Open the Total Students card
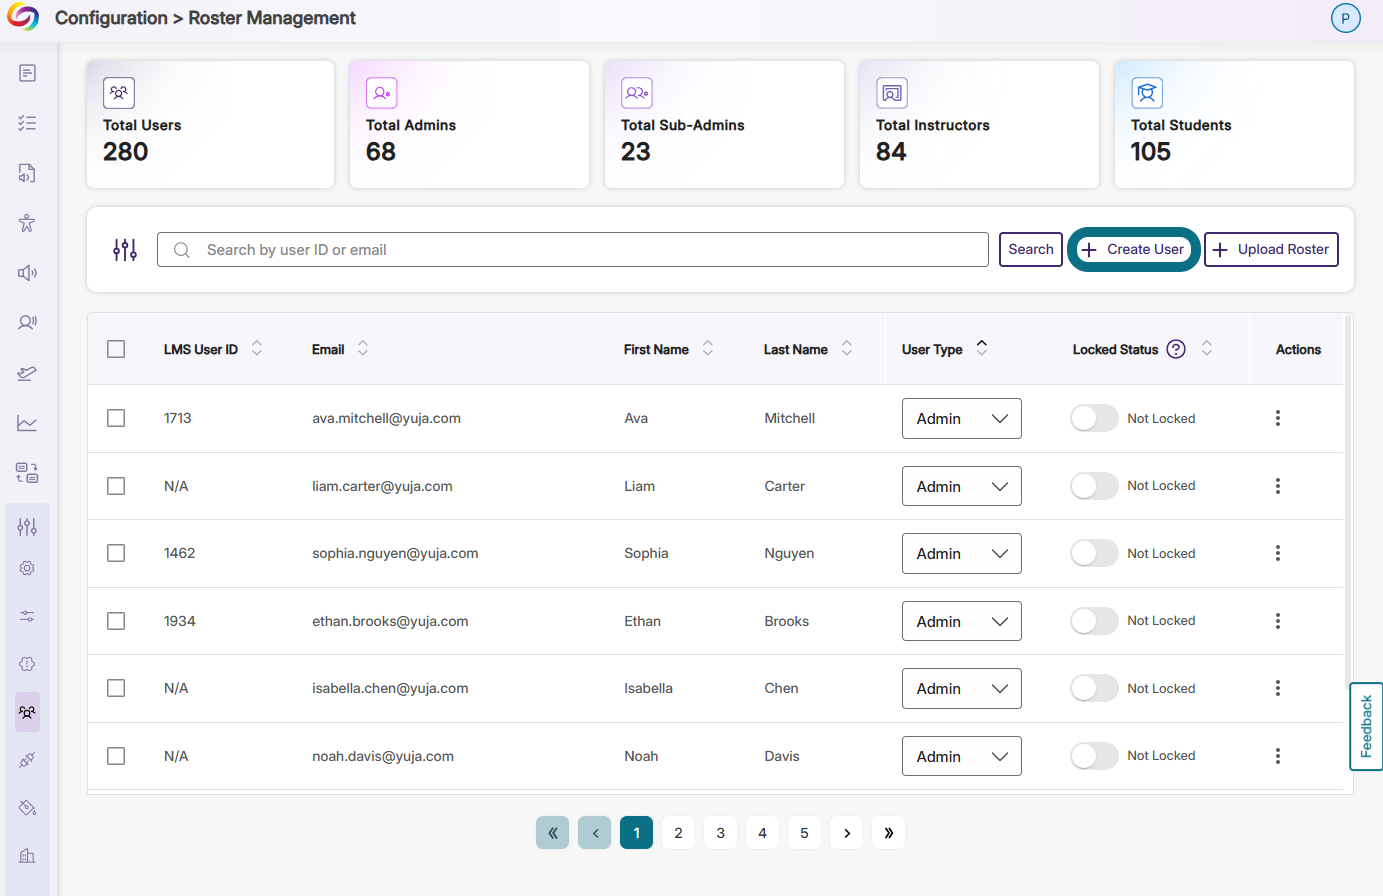This screenshot has height=896, width=1383. [x=1234, y=124]
